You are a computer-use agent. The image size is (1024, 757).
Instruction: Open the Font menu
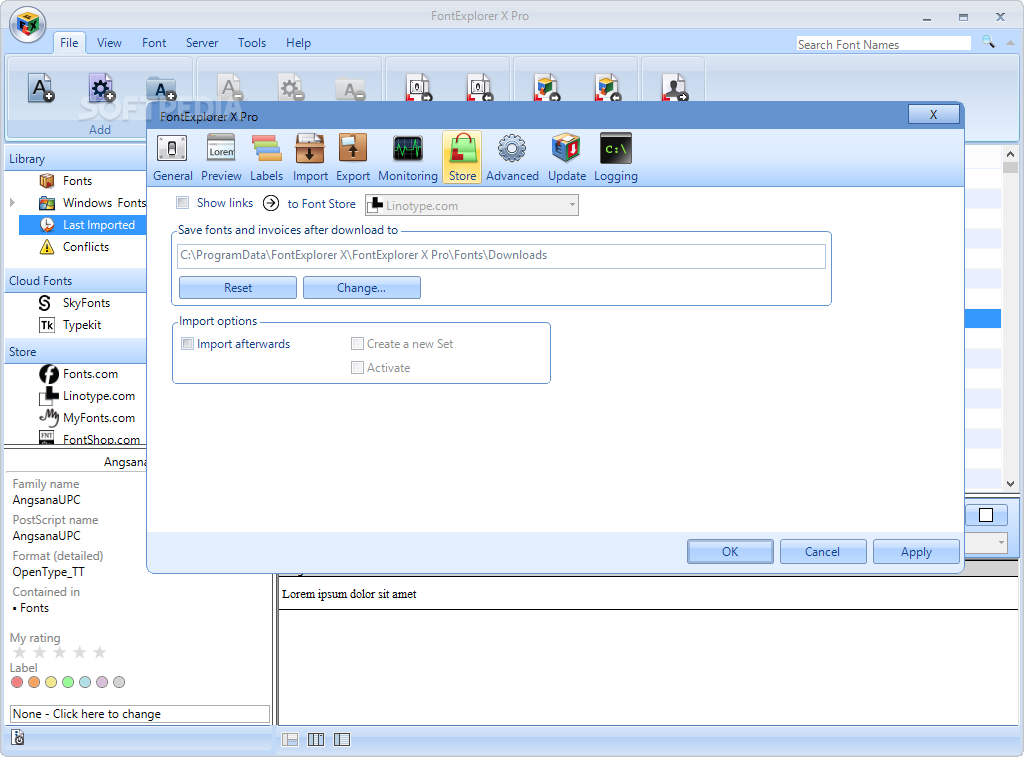pyautogui.click(x=154, y=42)
